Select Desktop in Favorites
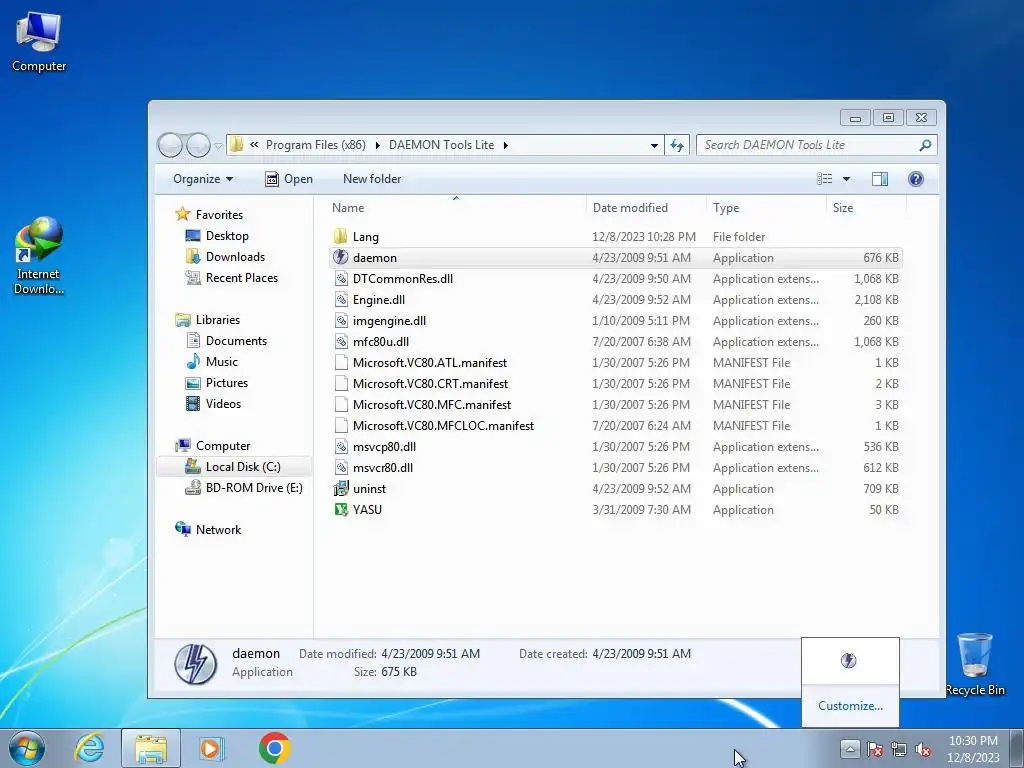Image resolution: width=1024 pixels, height=768 pixels. tap(217, 236)
